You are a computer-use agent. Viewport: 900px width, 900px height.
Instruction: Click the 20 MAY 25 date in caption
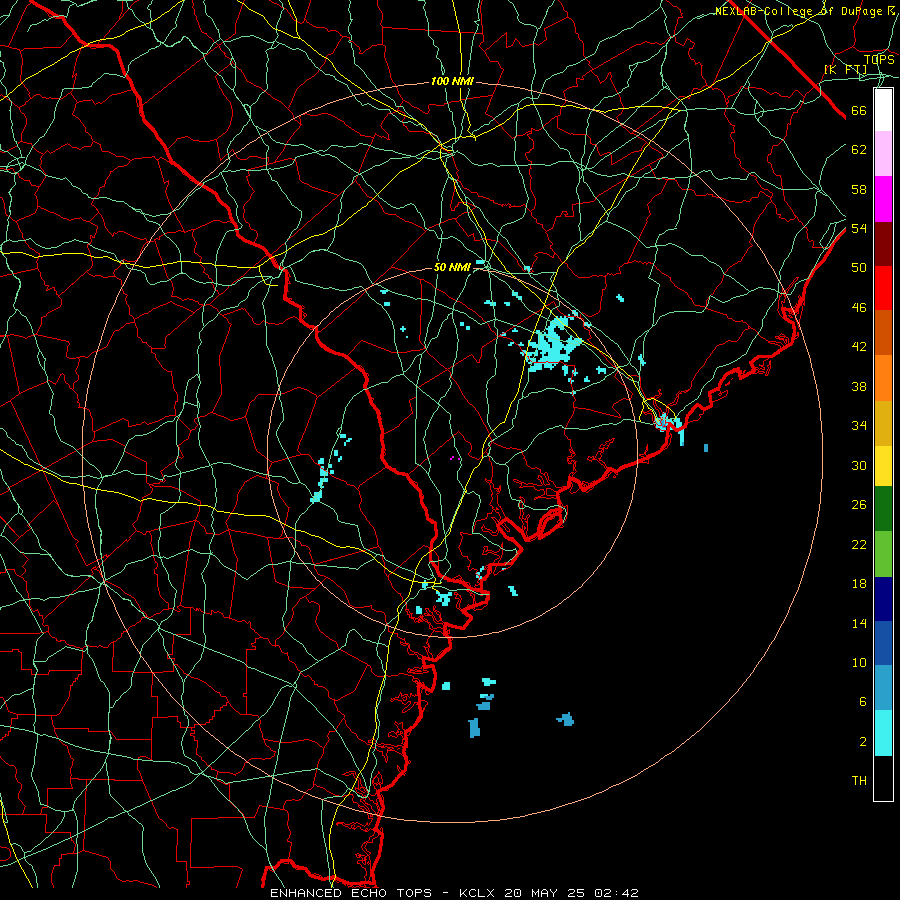(x=544, y=893)
